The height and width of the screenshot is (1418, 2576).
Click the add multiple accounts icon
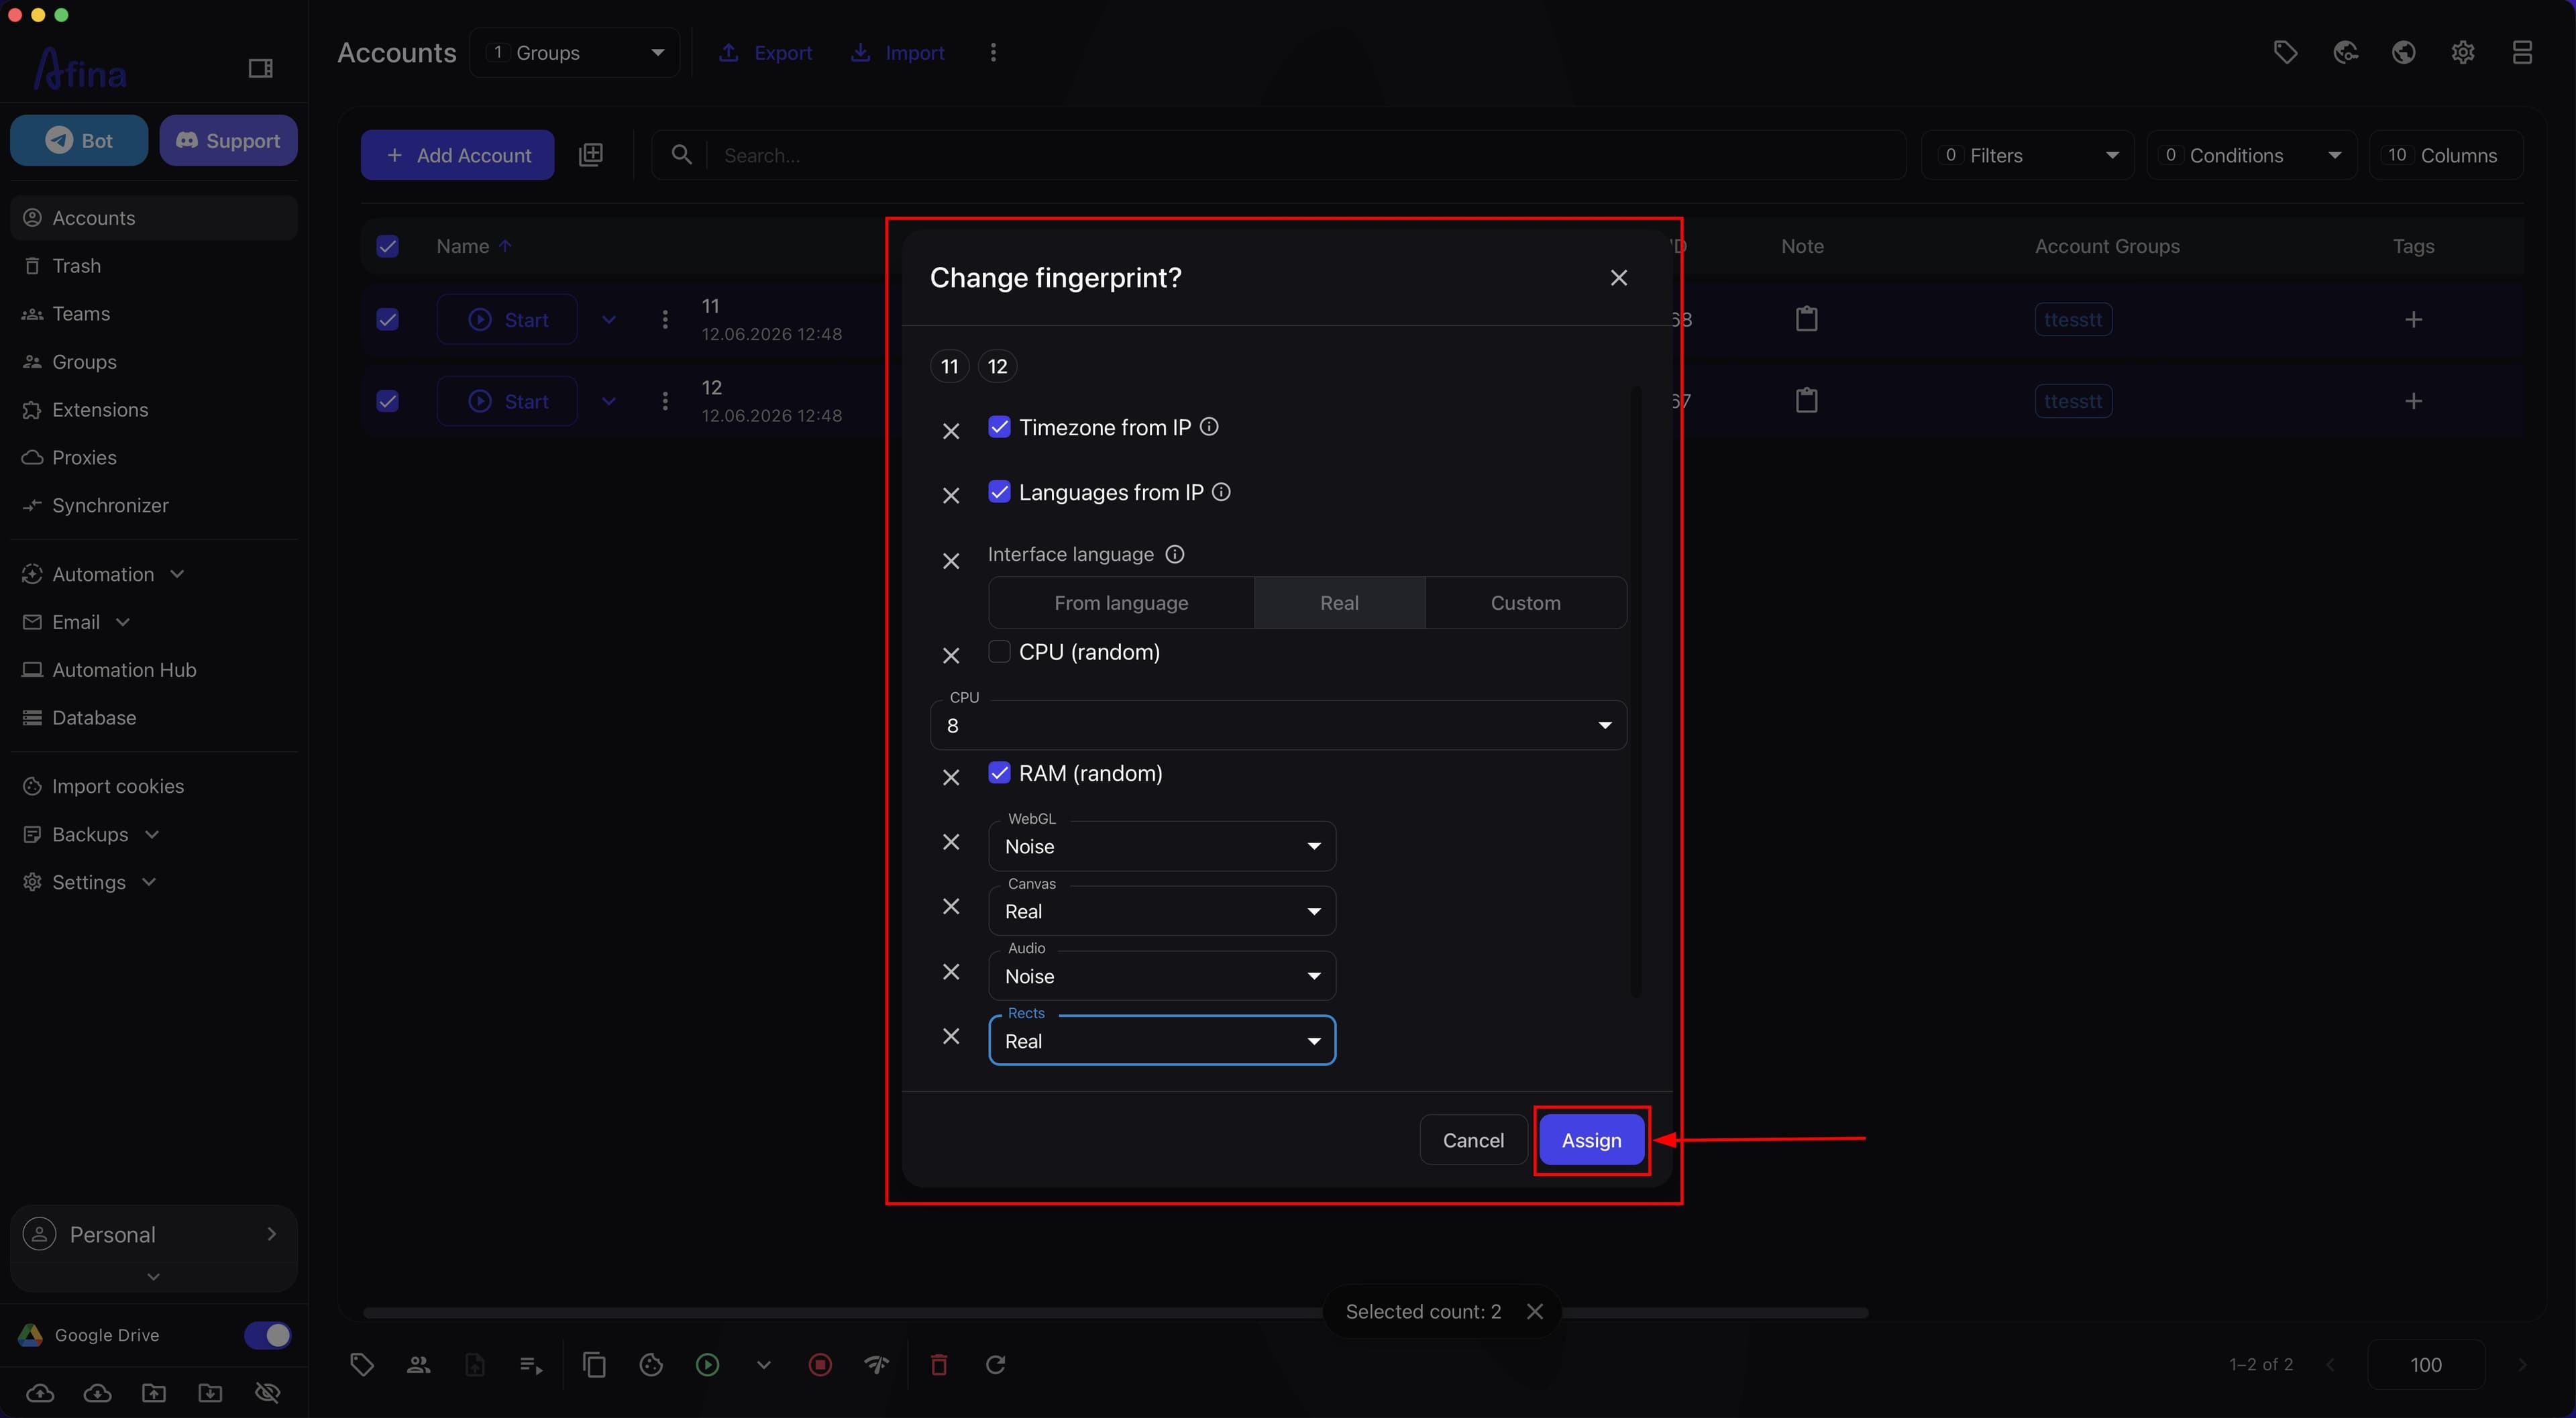click(x=591, y=154)
